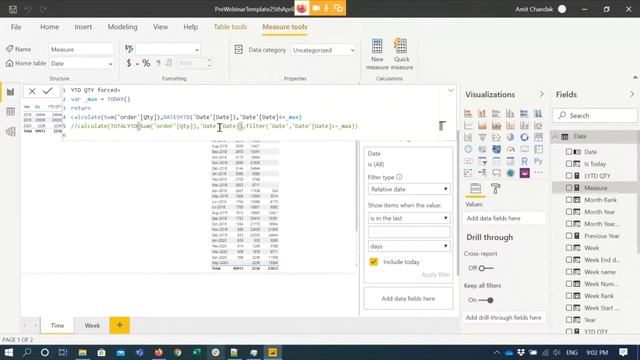
Task: Switch to Data view in left sidebar
Action: [x=11, y=111]
